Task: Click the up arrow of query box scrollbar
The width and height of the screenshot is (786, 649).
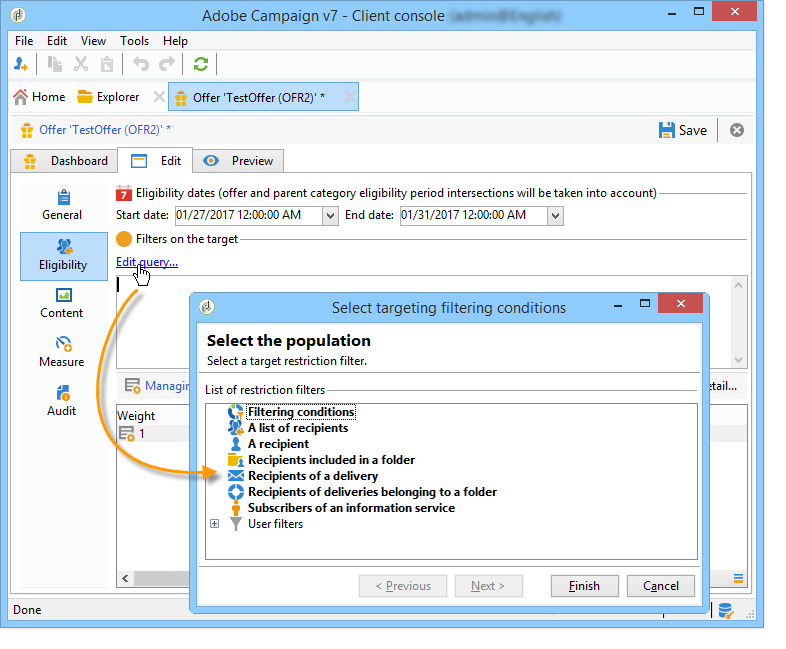Action: 738,285
